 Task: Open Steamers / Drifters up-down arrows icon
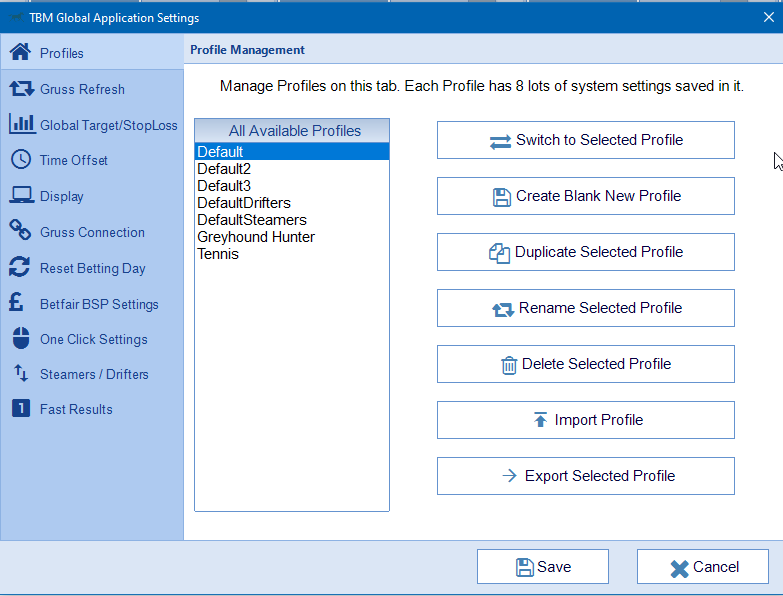tap(21, 373)
